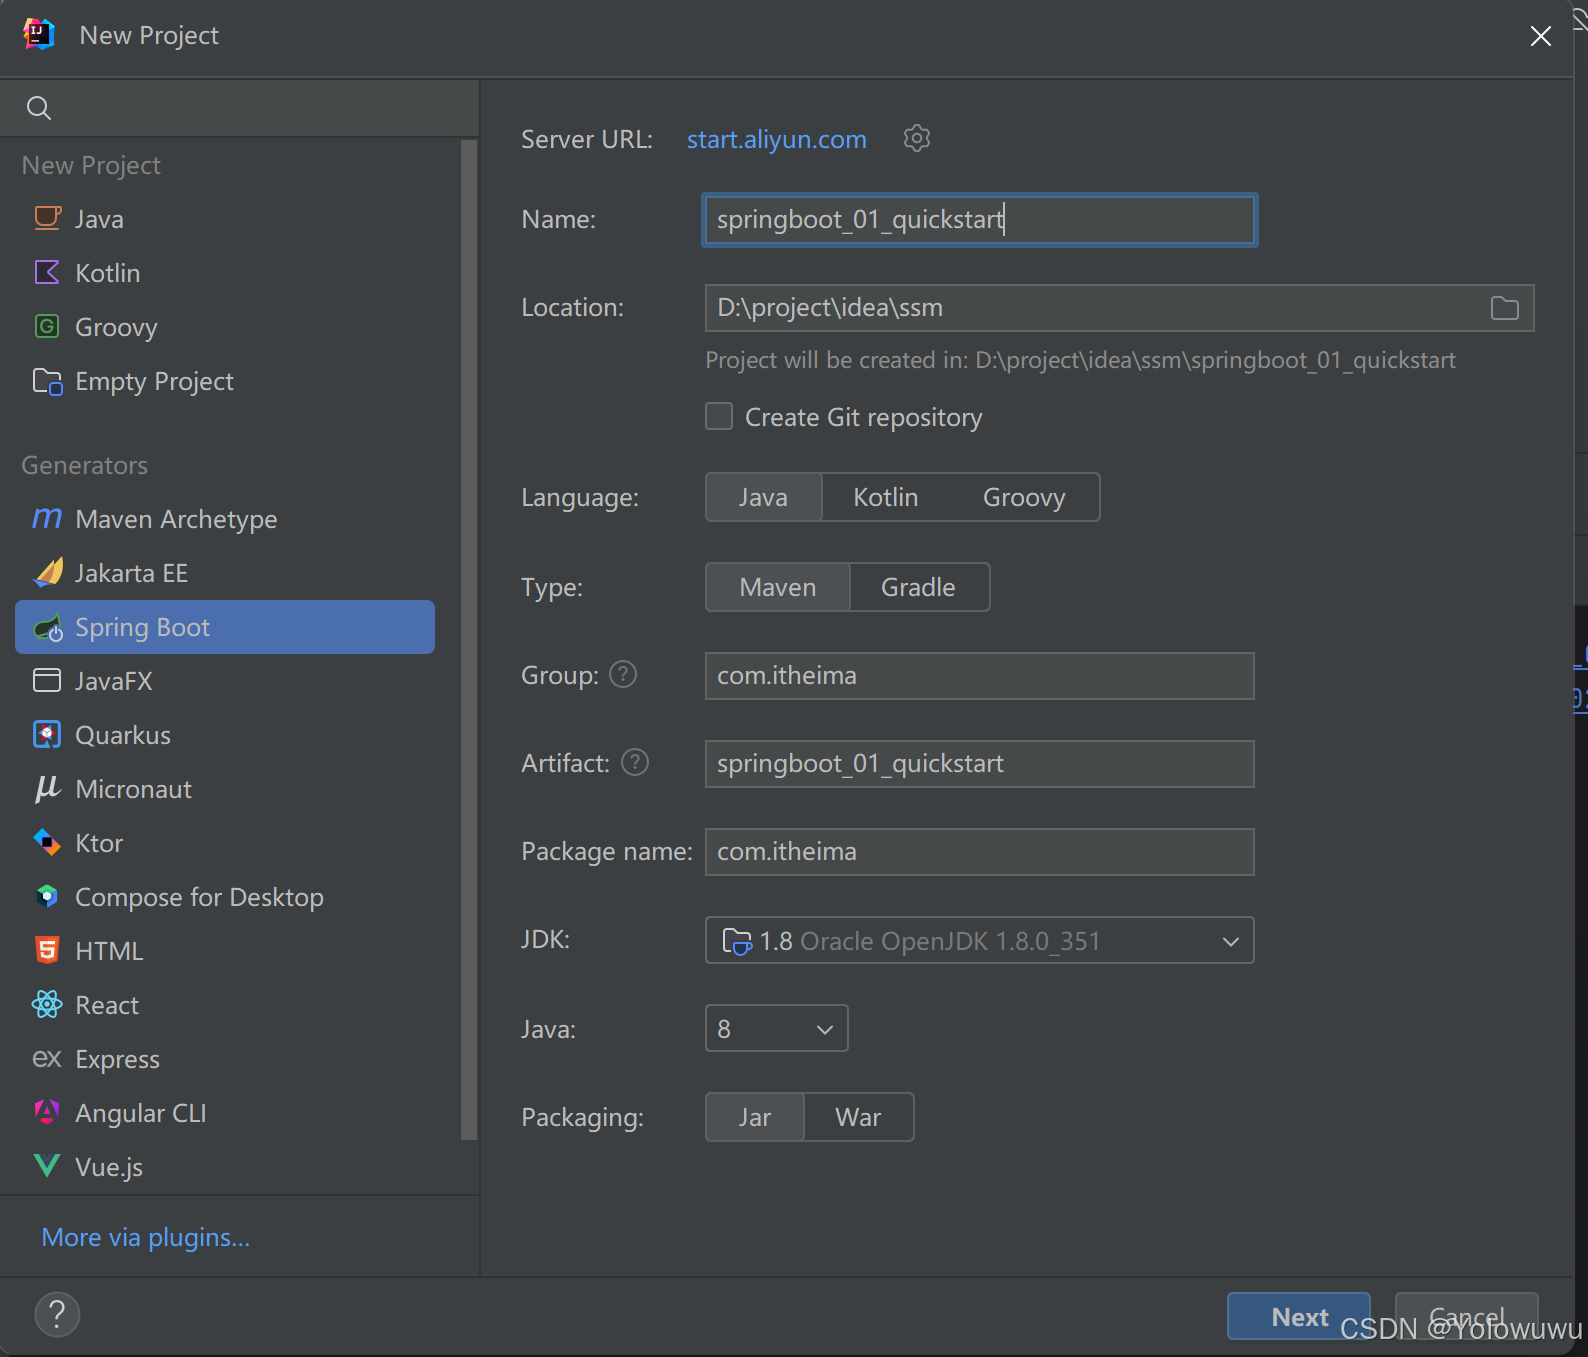The height and width of the screenshot is (1357, 1588).
Task: Click the project Name input field
Action: 979,220
